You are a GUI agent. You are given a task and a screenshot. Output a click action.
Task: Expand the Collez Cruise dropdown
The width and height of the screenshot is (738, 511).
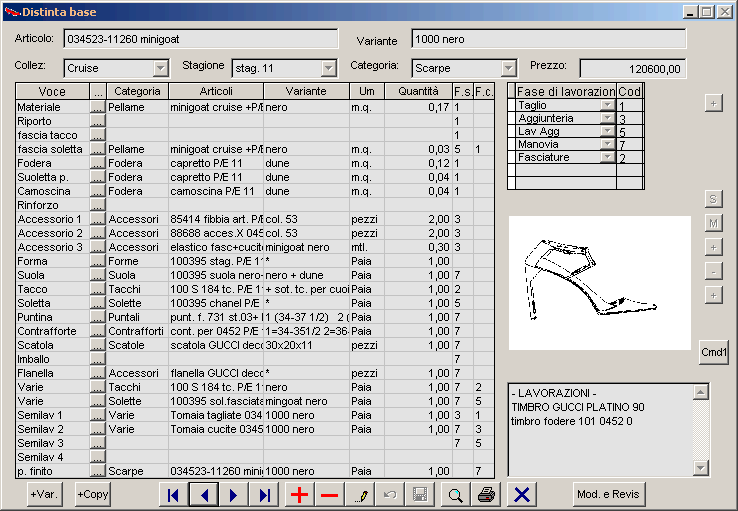pyautogui.click(x=160, y=68)
